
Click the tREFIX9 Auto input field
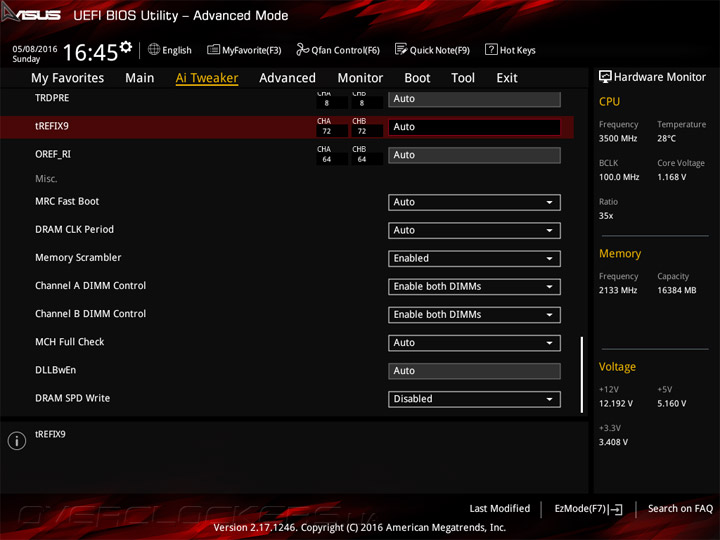(x=474, y=127)
